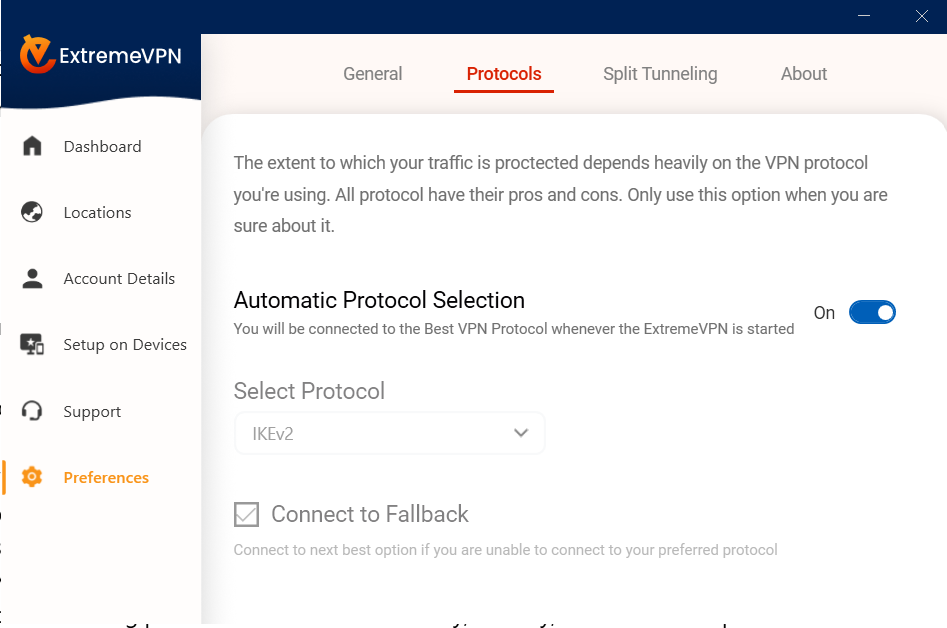Image resolution: width=947 pixels, height=628 pixels.
Task: Minimize the ExtremeVPN window
Action: pyautogui.click(x=865, y=16)
